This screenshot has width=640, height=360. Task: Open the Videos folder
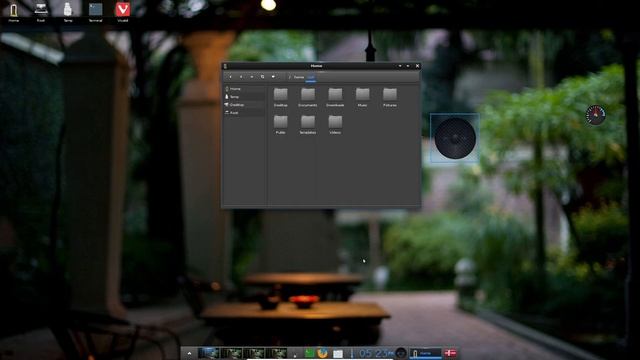click(x=335, y=124)
